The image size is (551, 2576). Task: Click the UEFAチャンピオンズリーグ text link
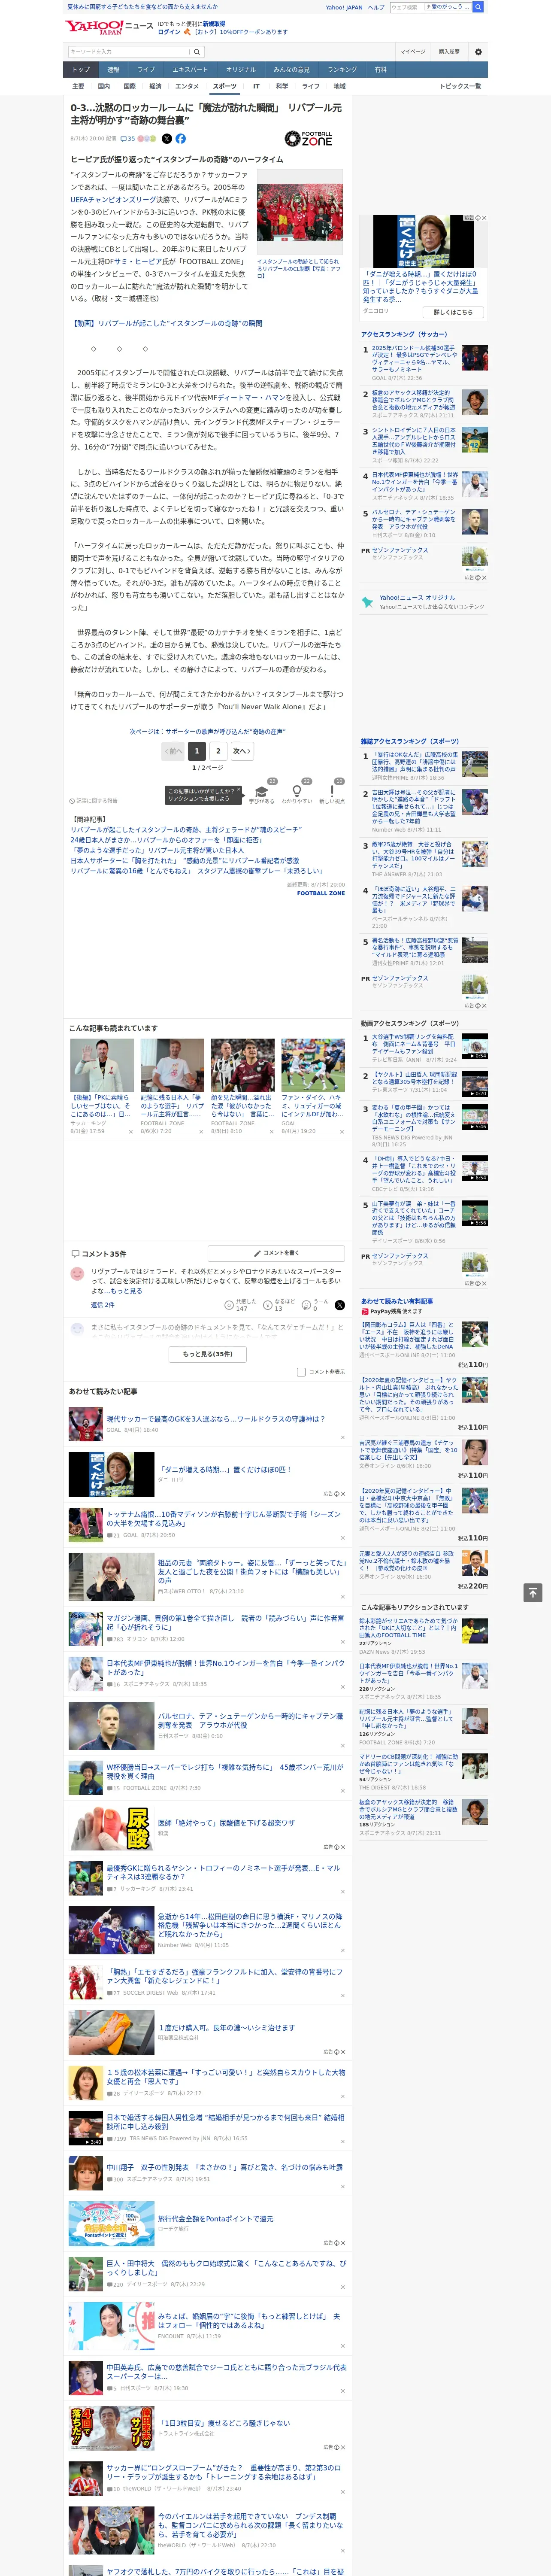click(x=112, y=199)
